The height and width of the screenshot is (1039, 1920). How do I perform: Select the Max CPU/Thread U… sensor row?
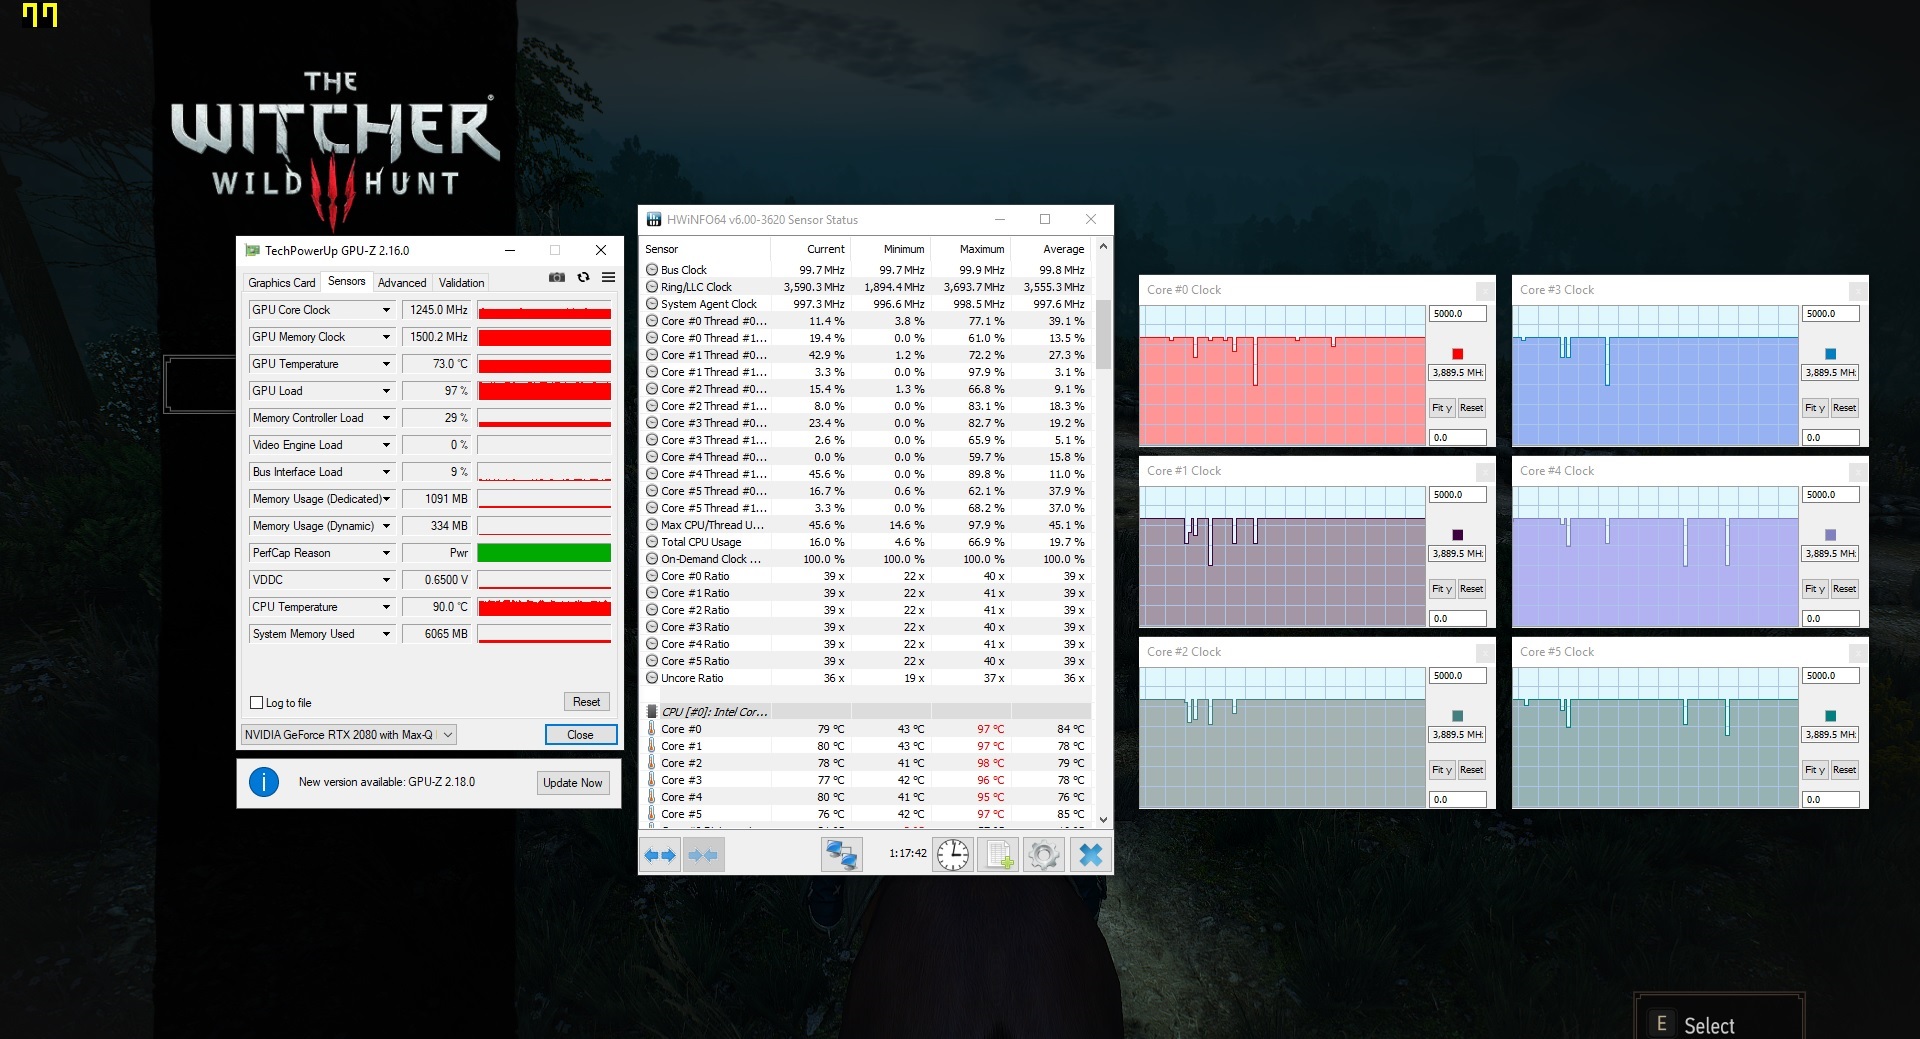(x=867, y=525)
